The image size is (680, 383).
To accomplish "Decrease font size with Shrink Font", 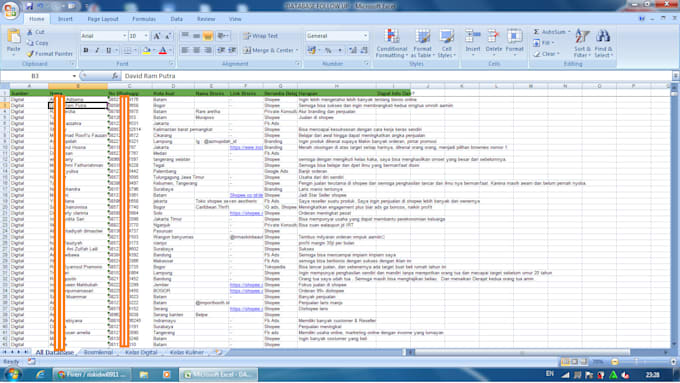I will (x=168, y=36).
